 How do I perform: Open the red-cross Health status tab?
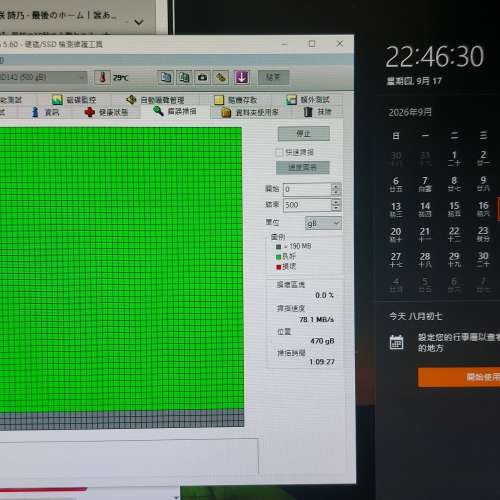click(x=106, y=112)
